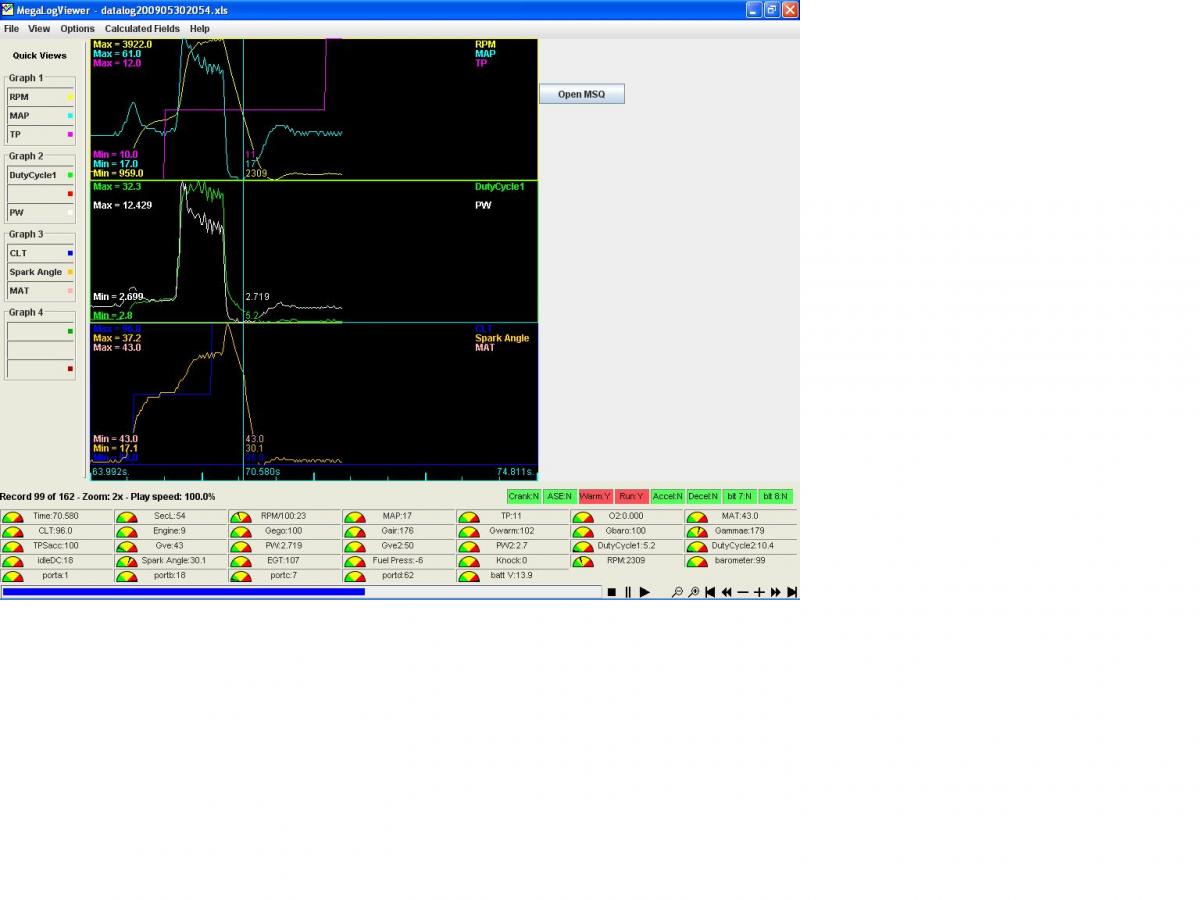Decrease play speed with minus icon
This screenshot has height=900, width=1200.
(x=743, y=592)
